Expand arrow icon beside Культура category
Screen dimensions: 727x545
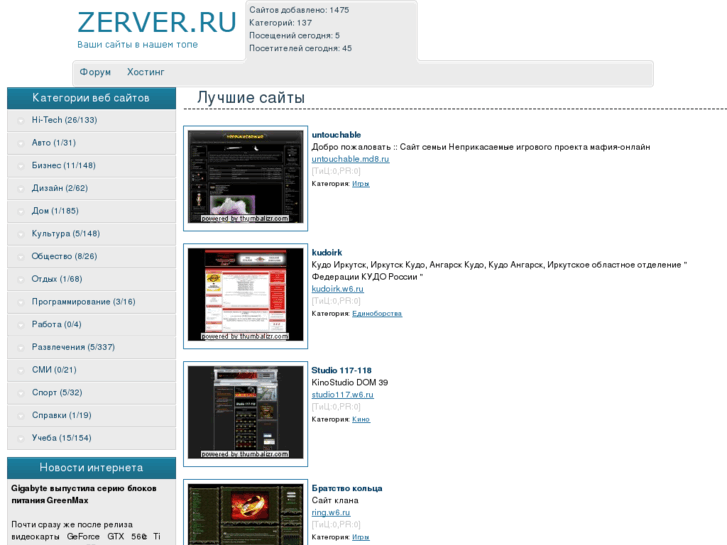[x=20, y=234]
